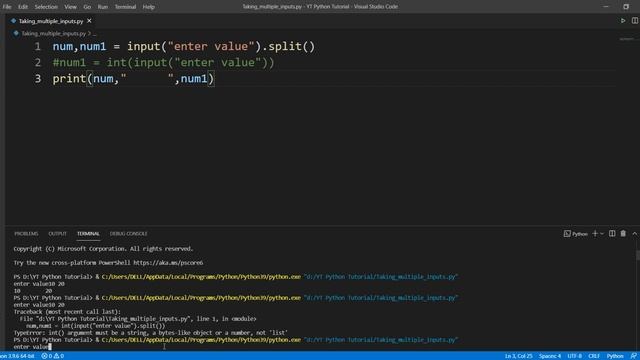This screenshot has height=360, width=640.
Task: Open the View menu
Action: coord(70,7)
